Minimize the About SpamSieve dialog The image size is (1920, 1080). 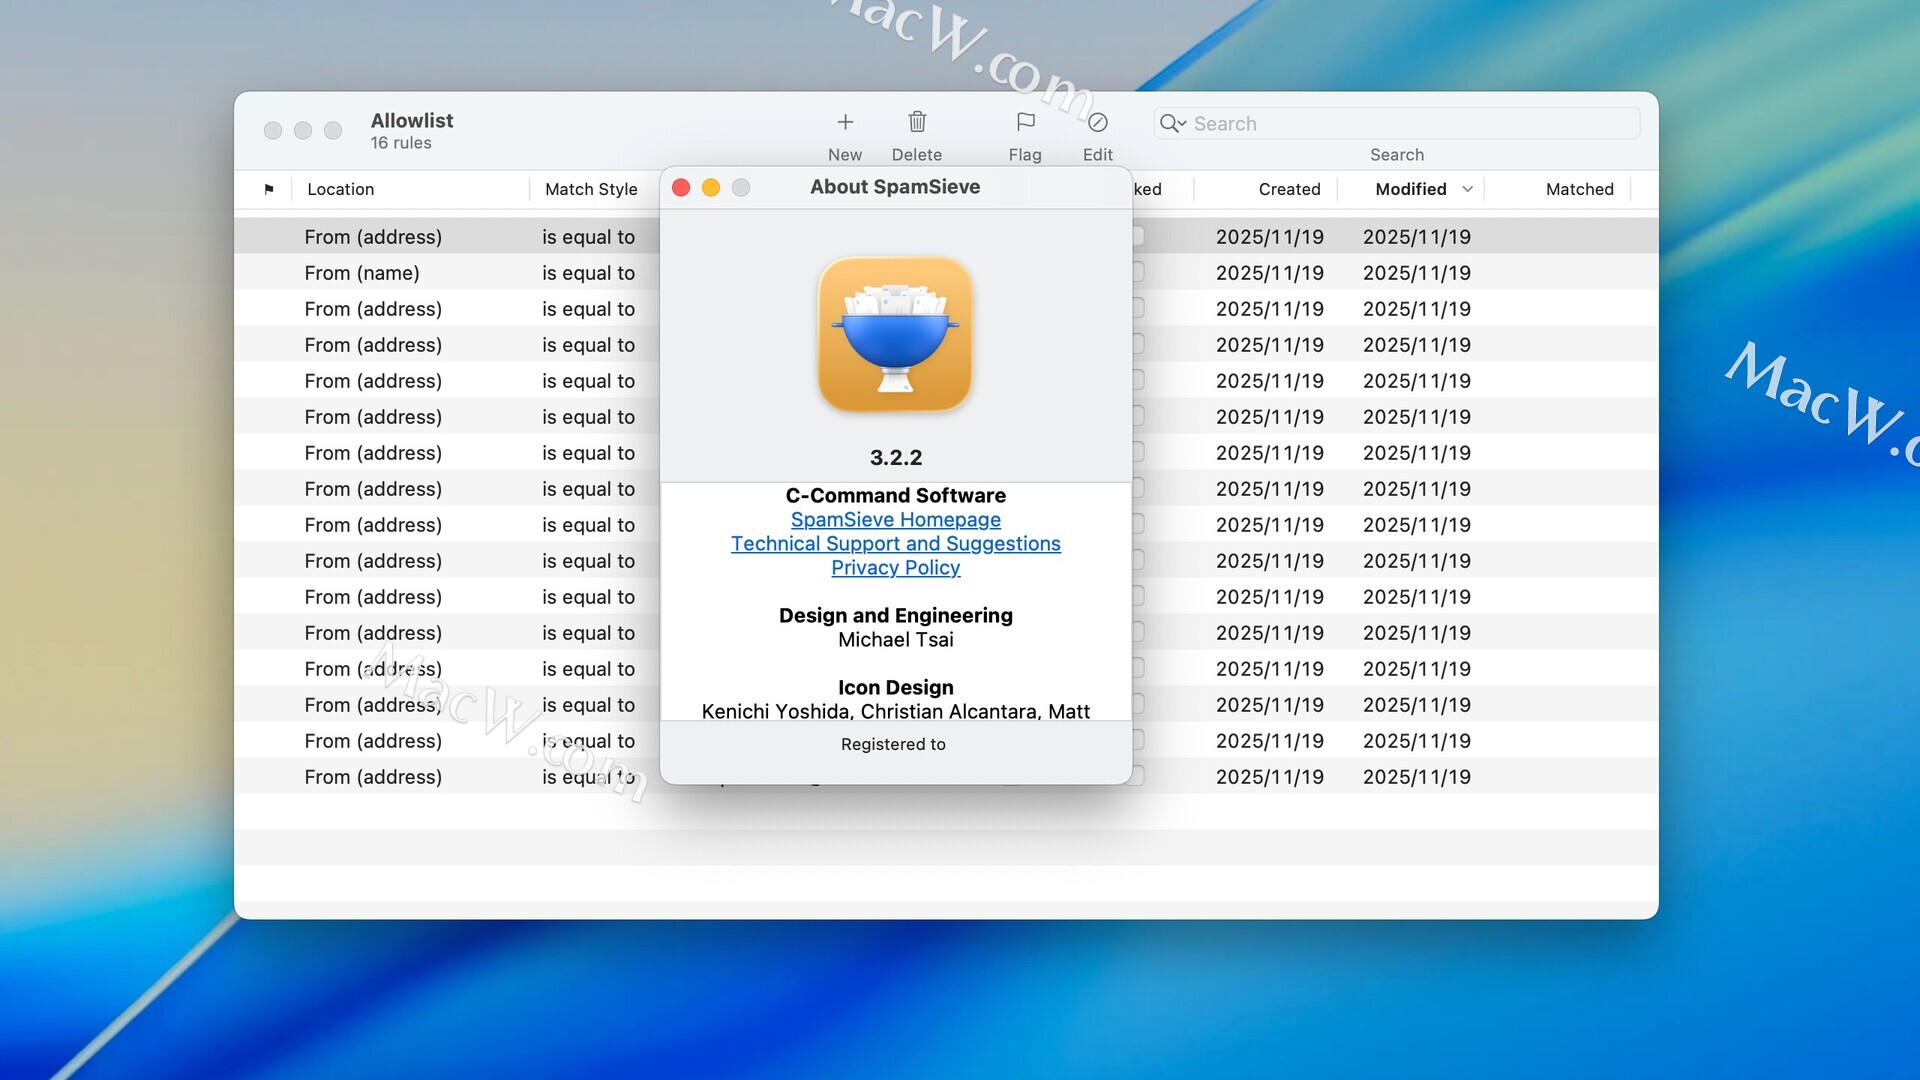click(x=711, y=188)
